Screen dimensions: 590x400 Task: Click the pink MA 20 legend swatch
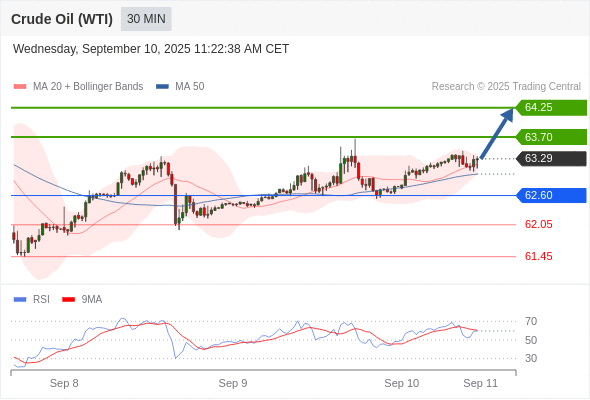coord(20,87)
